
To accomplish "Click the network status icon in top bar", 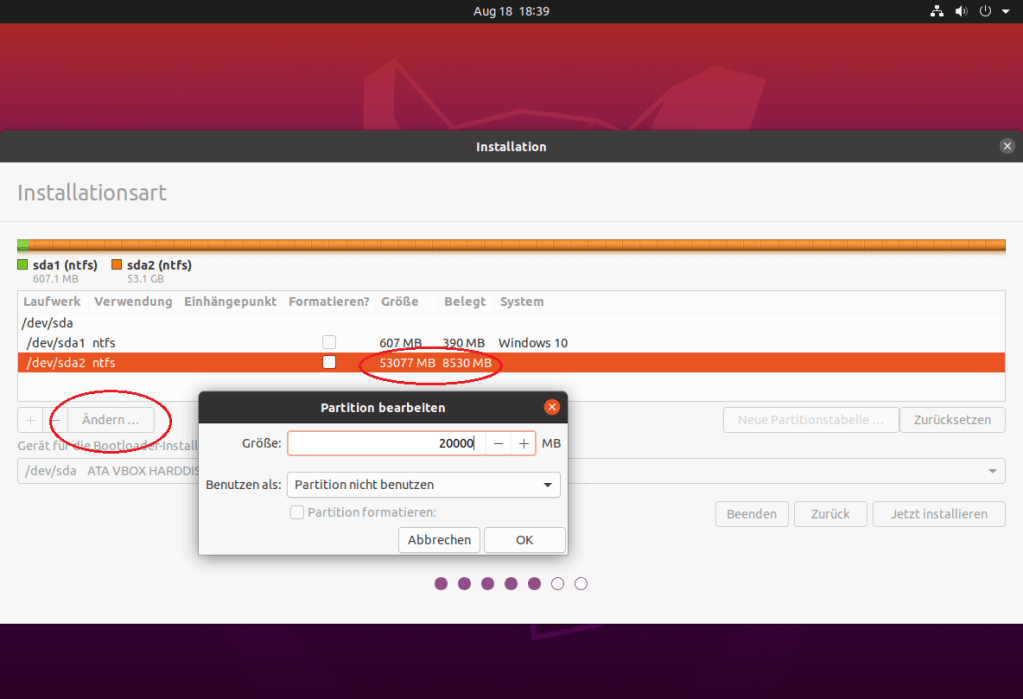I will [937, 11].
